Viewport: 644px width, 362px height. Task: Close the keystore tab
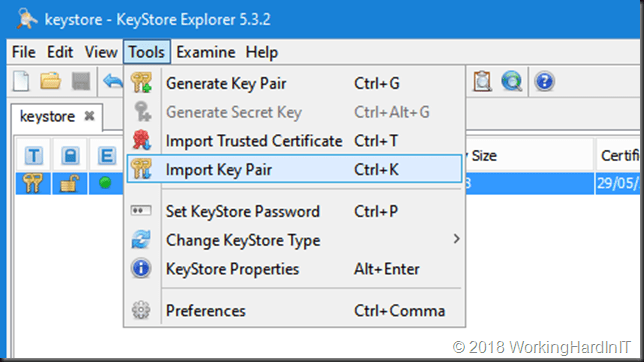89,116
